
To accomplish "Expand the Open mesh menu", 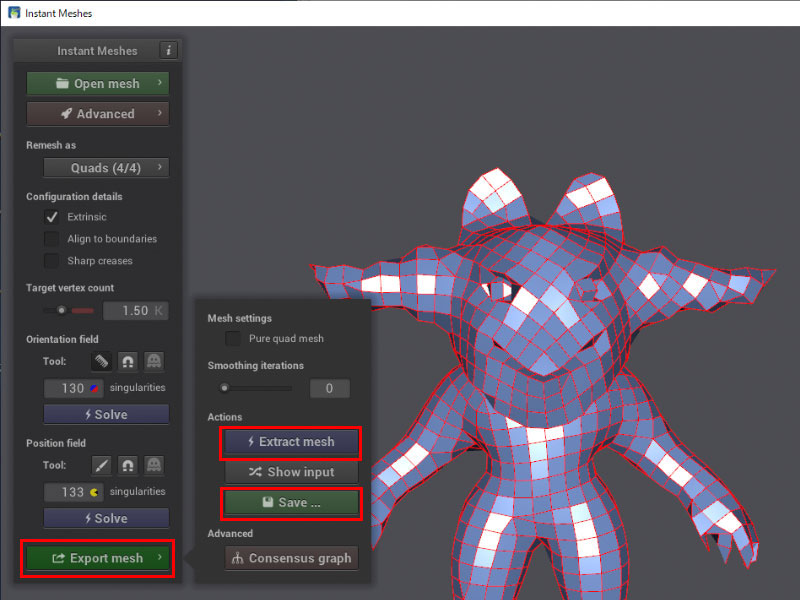I will pyautogui.click(x=97, y=83).
